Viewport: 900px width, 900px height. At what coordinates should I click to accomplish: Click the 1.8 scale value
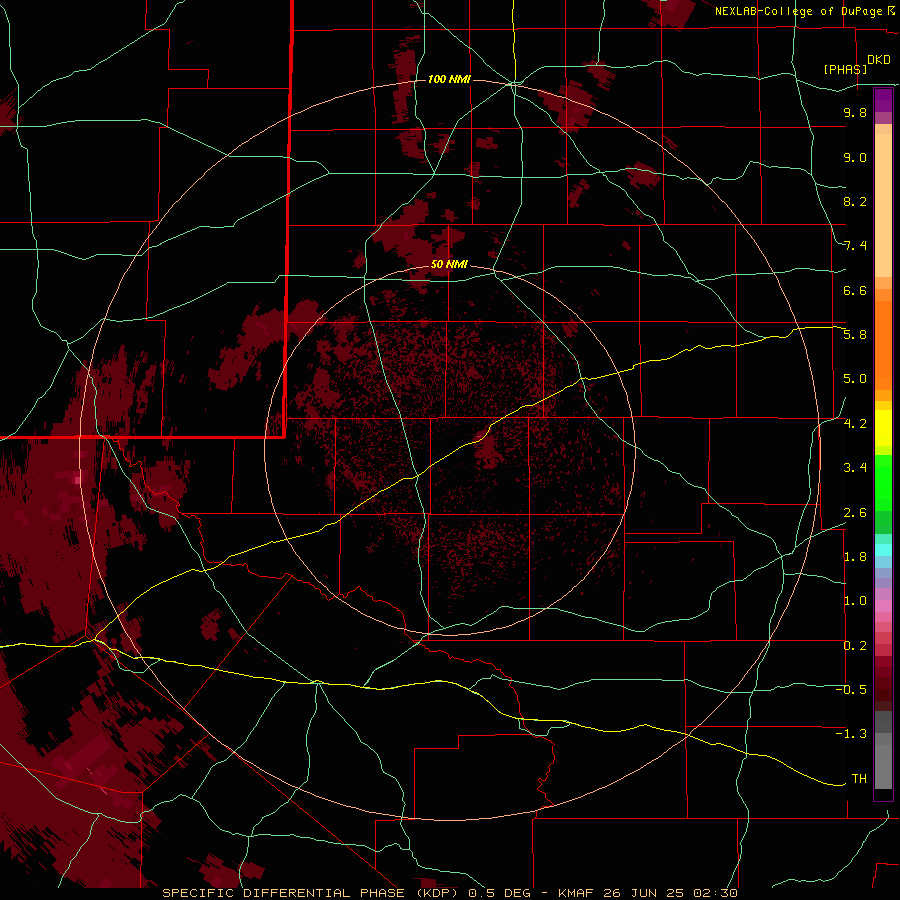tap(855, 557)
